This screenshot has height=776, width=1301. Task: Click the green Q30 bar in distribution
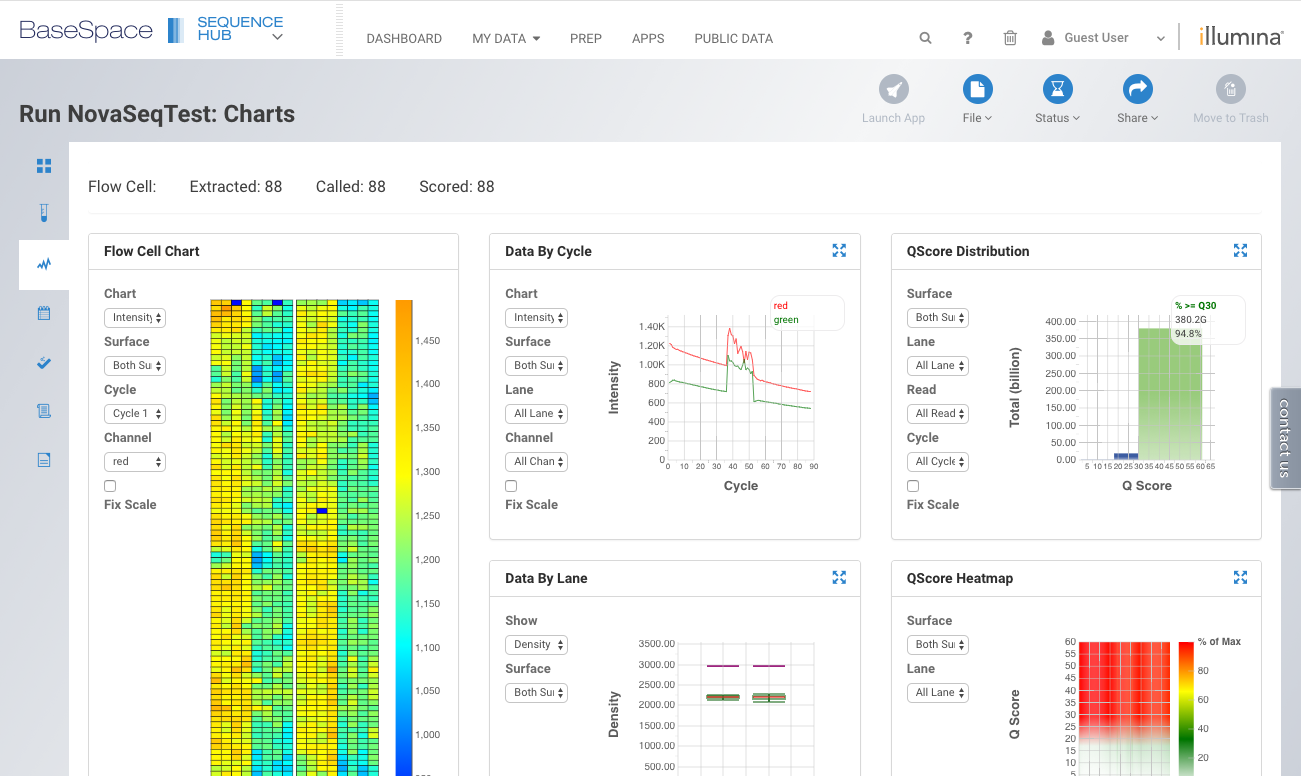coord(1169,394)
